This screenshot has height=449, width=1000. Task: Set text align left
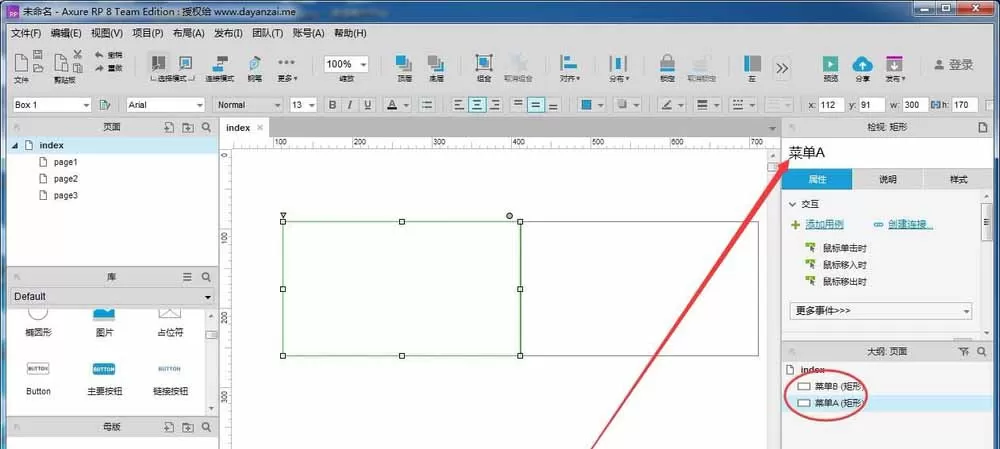459,105
